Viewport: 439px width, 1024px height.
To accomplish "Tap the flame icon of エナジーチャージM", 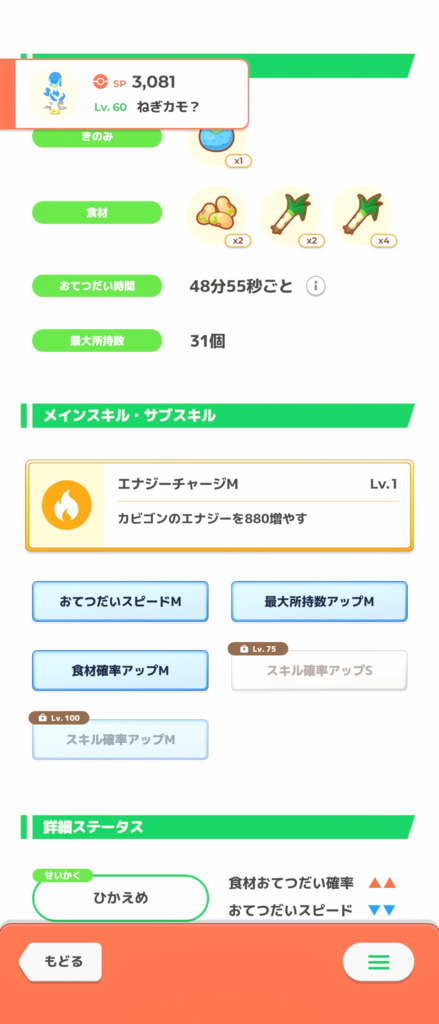I will pyautogui.click(x=66, y=505).
